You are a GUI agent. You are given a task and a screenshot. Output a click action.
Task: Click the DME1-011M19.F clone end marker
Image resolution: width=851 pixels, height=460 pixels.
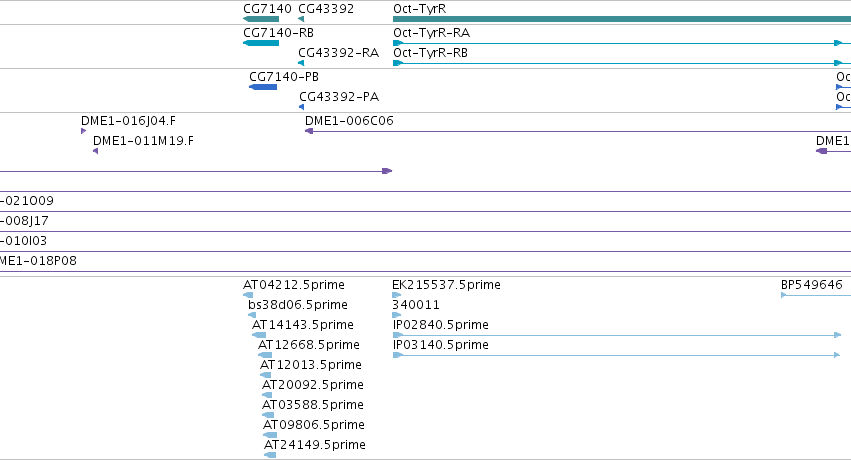96,151
